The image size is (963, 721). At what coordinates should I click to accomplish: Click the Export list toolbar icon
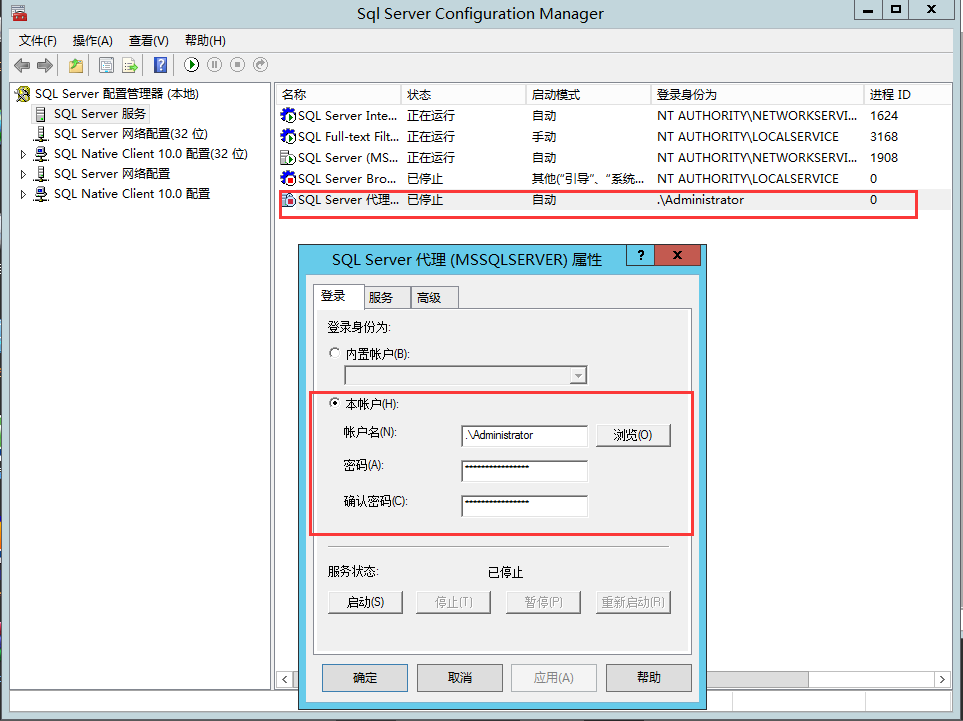tap(130, 65)
